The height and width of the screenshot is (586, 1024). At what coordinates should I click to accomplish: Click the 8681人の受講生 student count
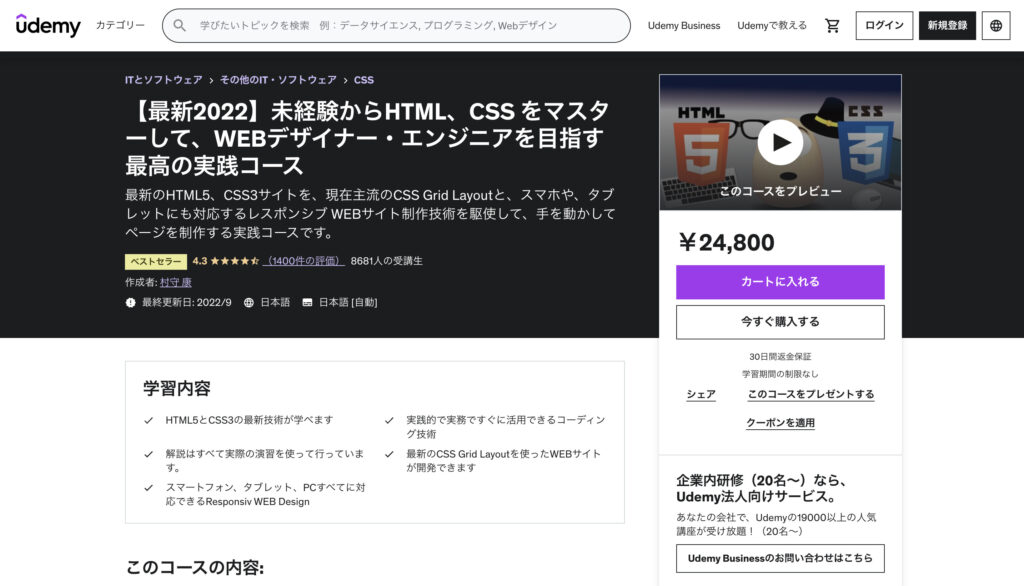point(387,261)
